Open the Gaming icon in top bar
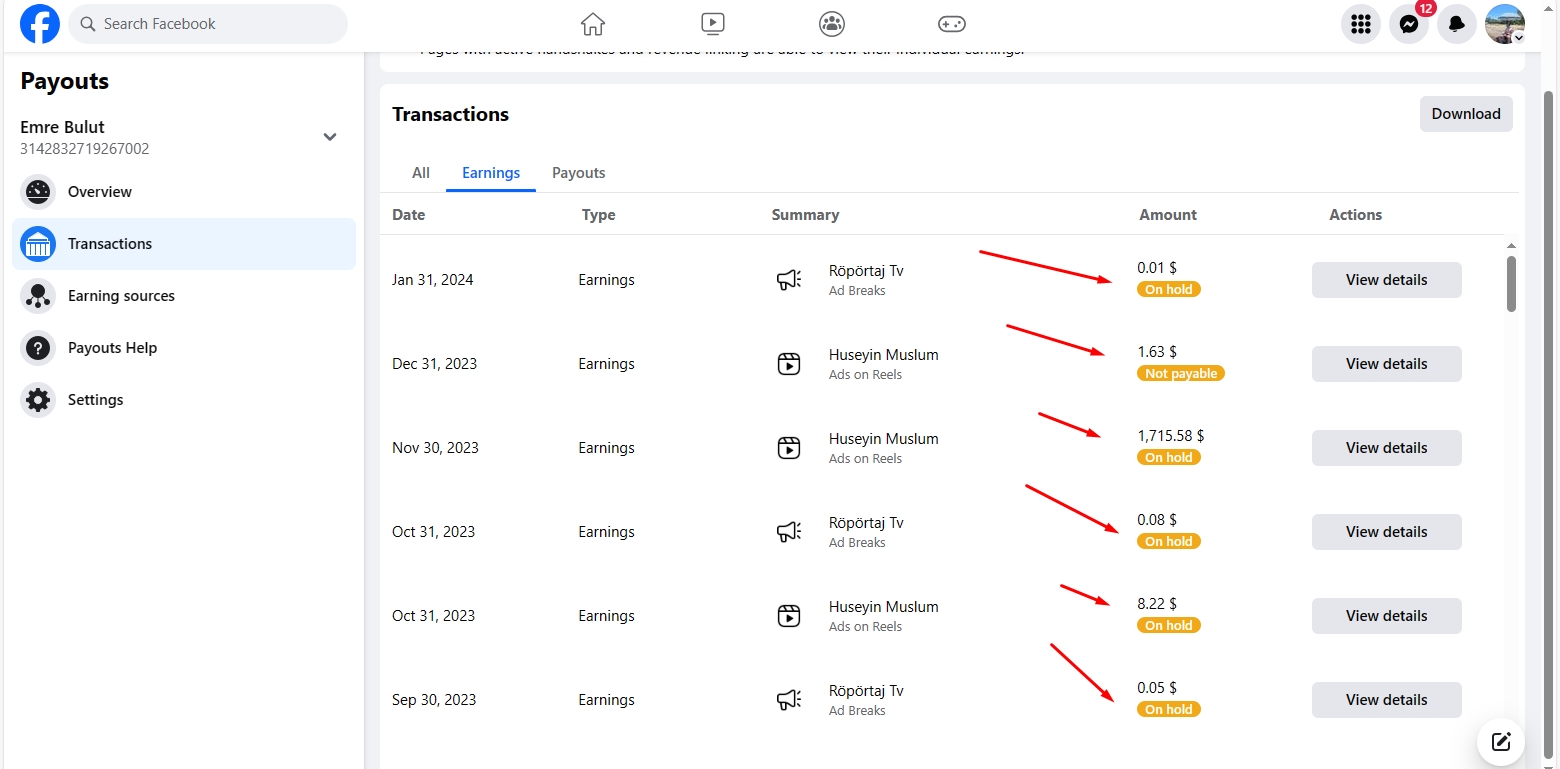 (x=951, y=24)
